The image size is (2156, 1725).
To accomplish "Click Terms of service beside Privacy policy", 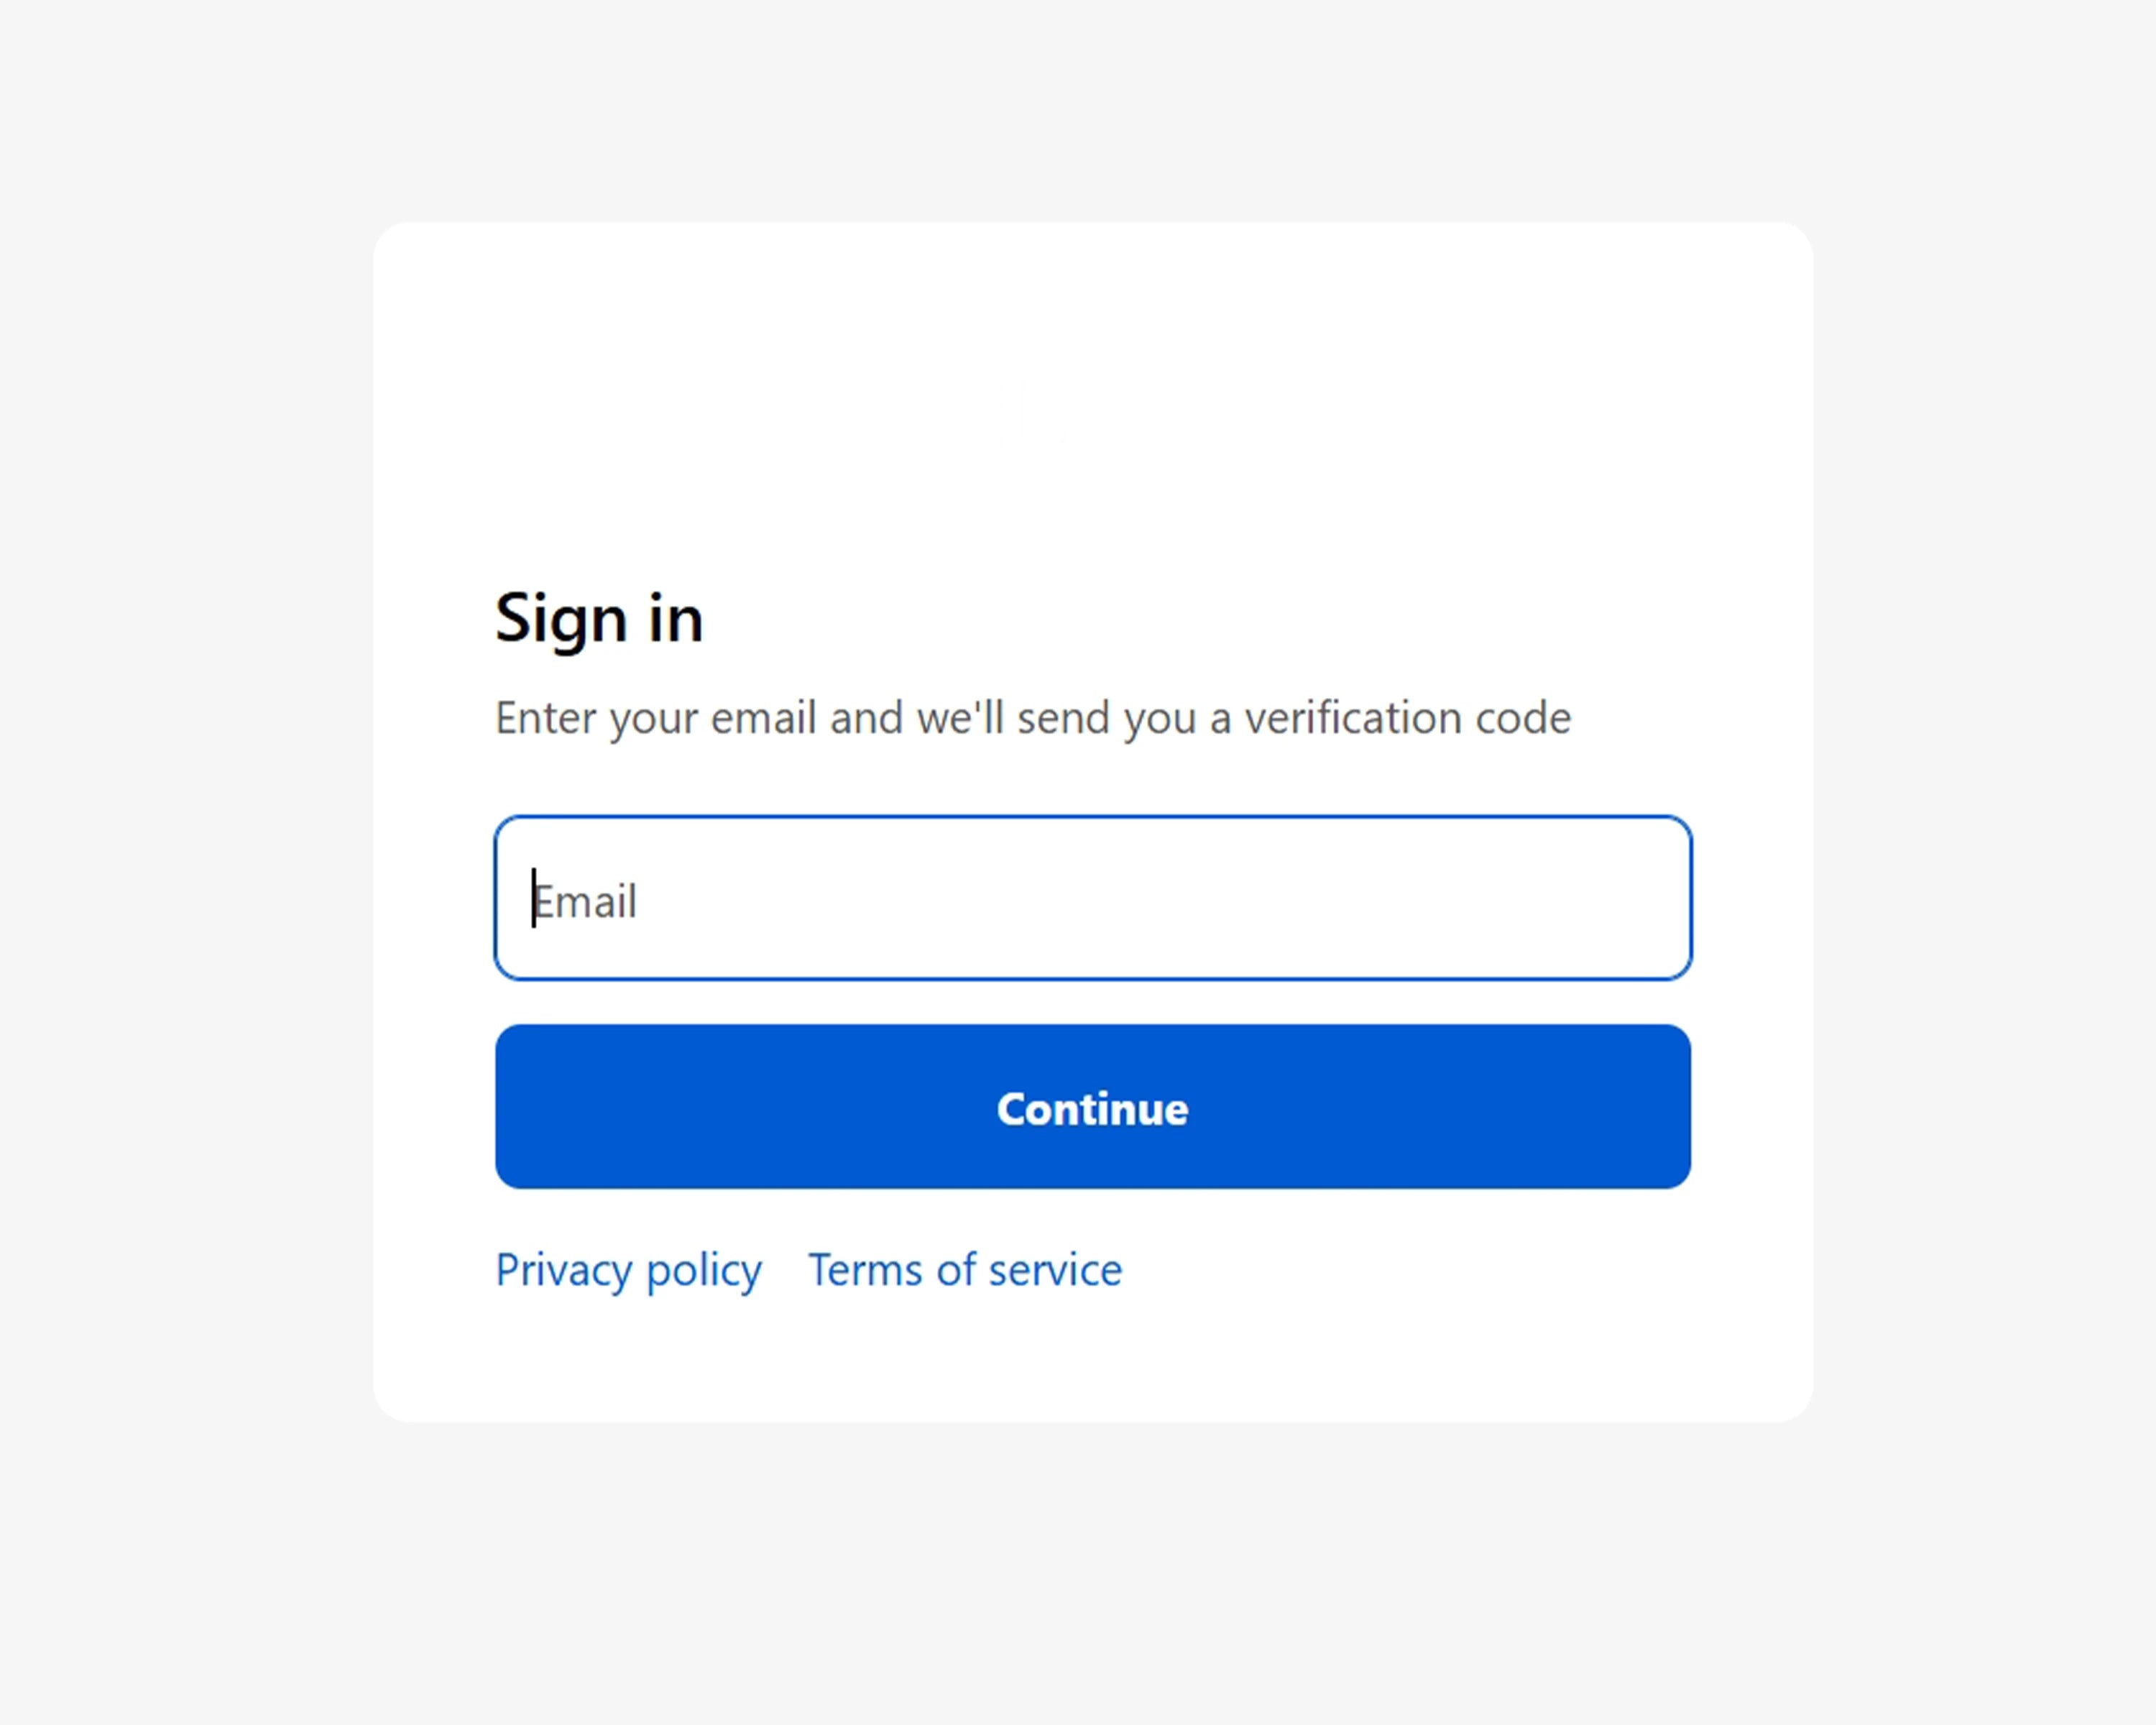I will coord(965,1270).
